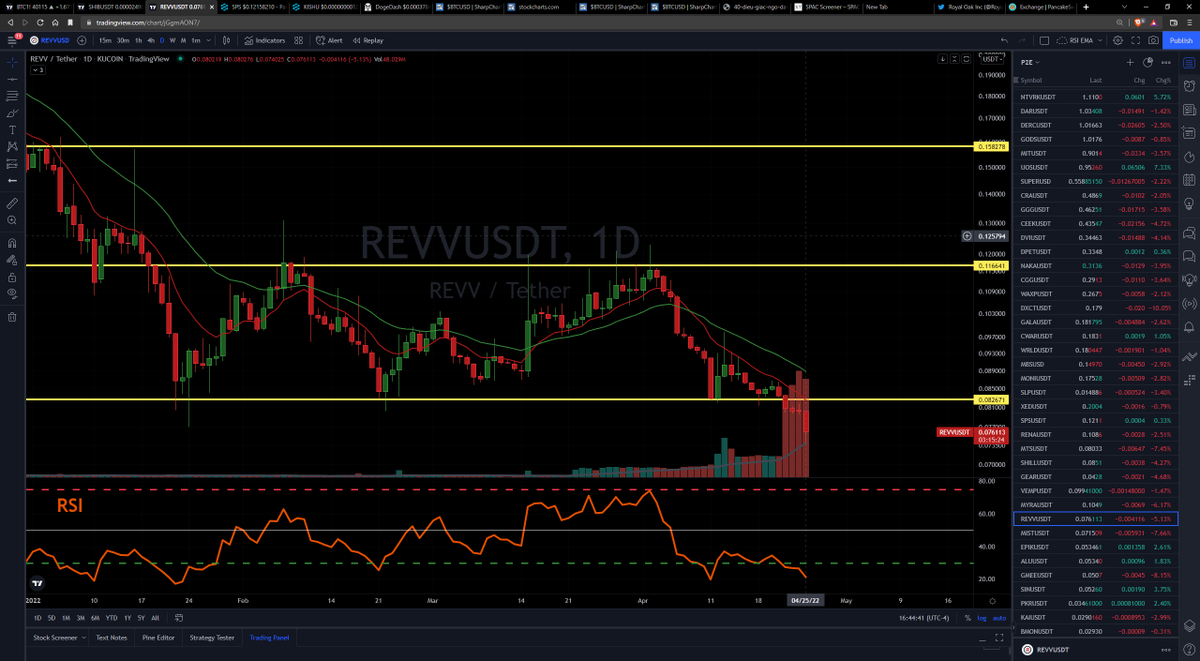Image resolution: width=1200 pixels, height=661 pixels.
Task: Open the Pine Editor tab
Action: click(x=156, y=637)
